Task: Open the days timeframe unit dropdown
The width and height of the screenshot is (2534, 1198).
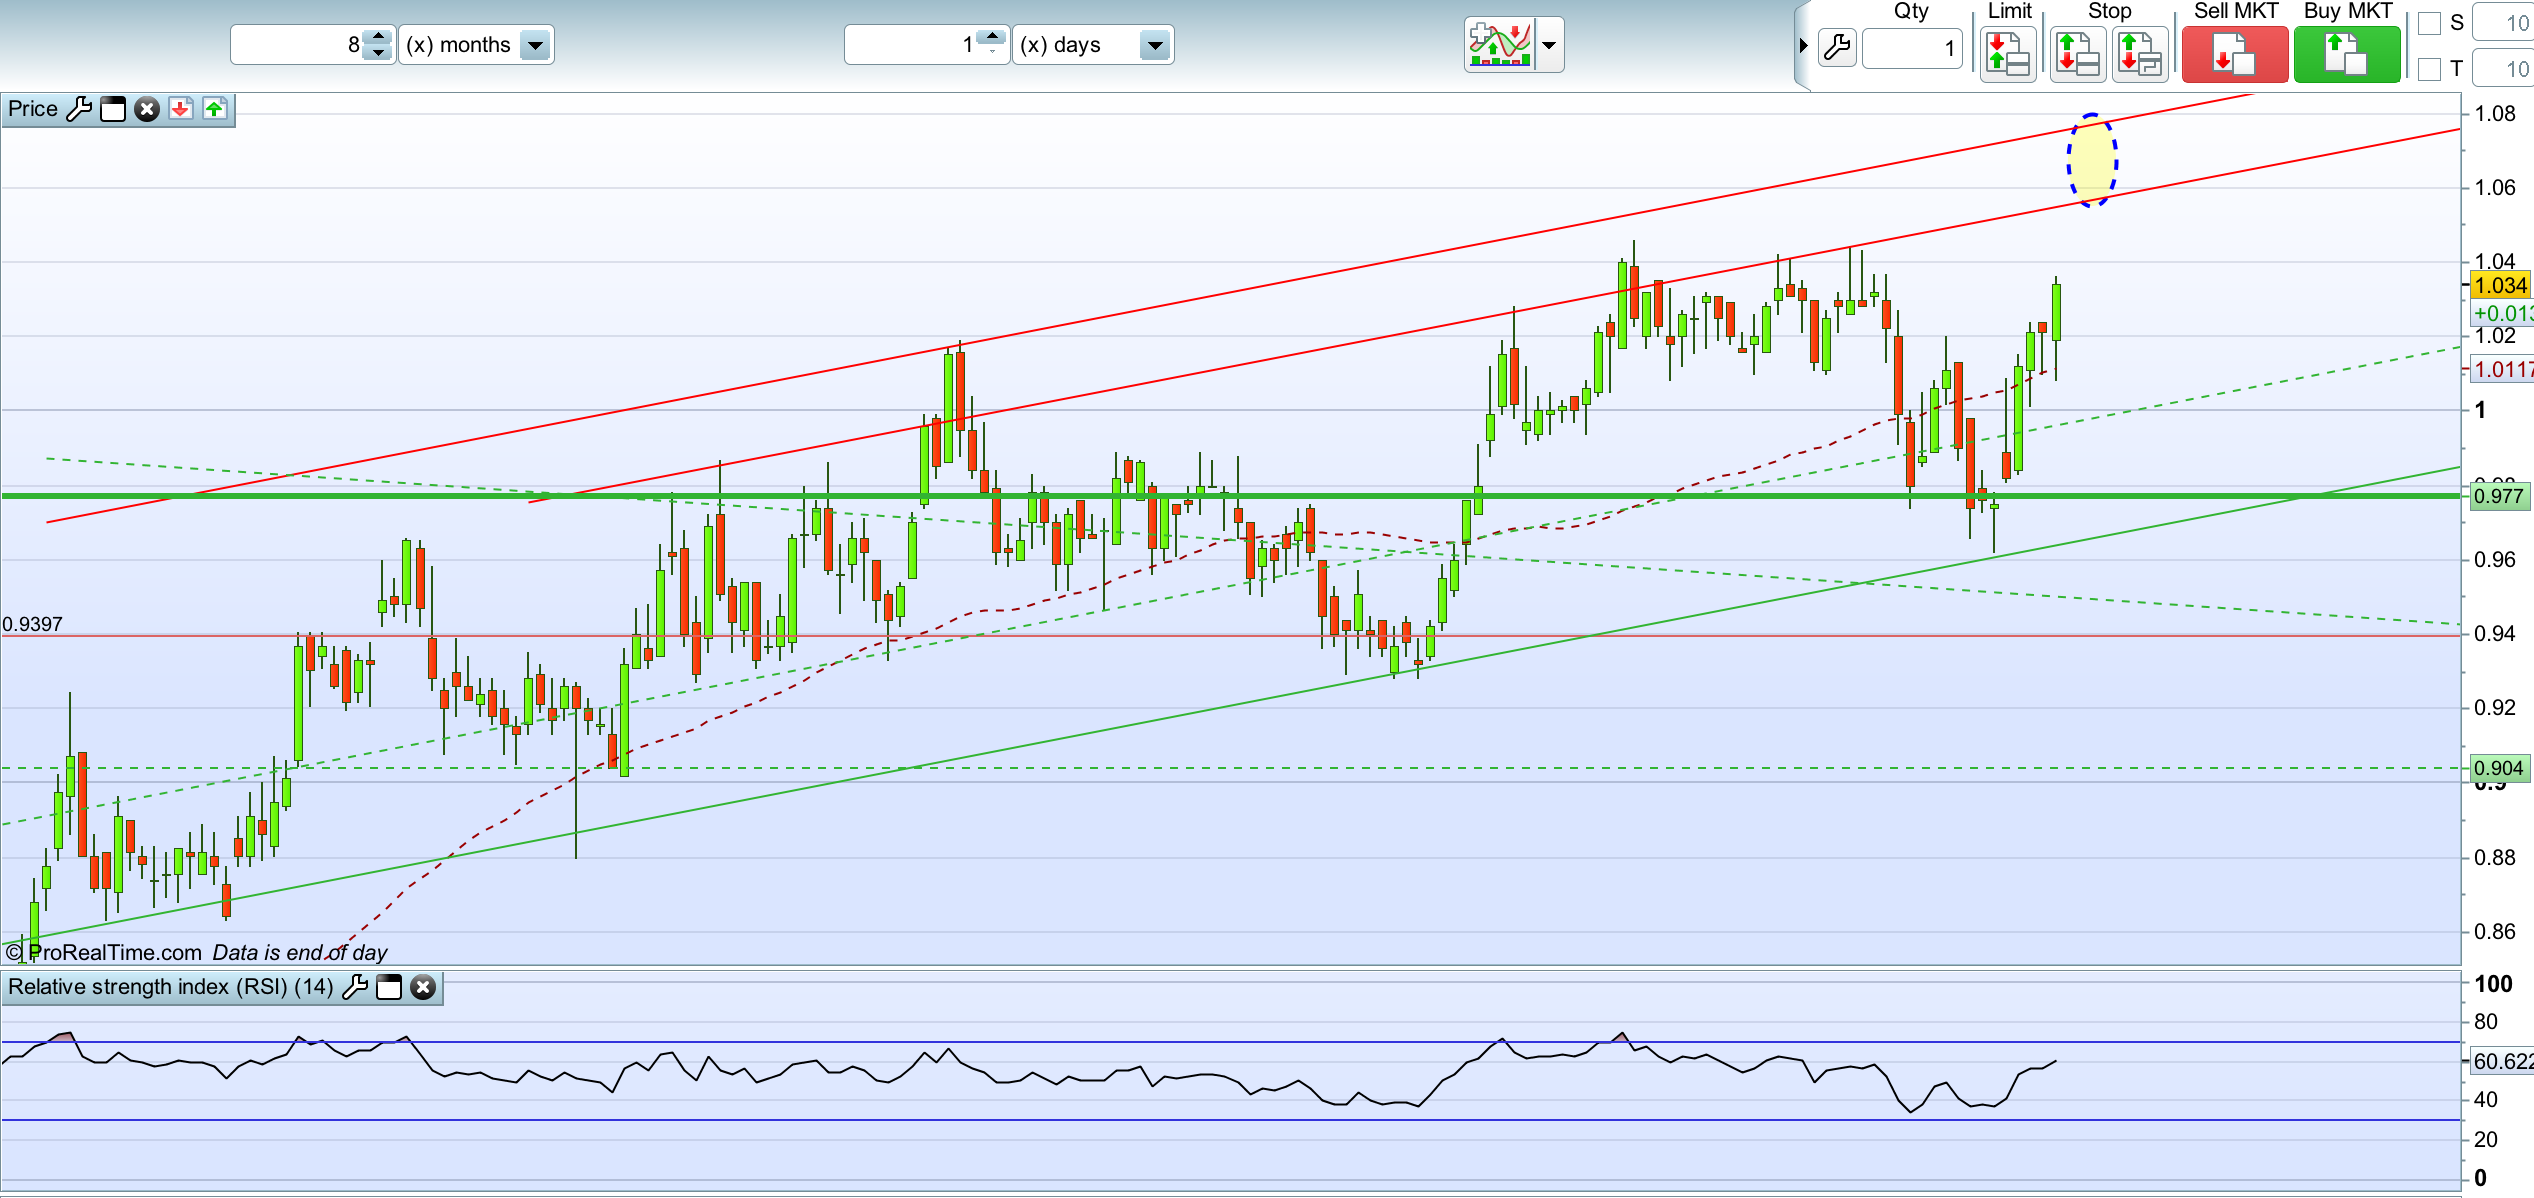Action: (x=1154, y=45)
